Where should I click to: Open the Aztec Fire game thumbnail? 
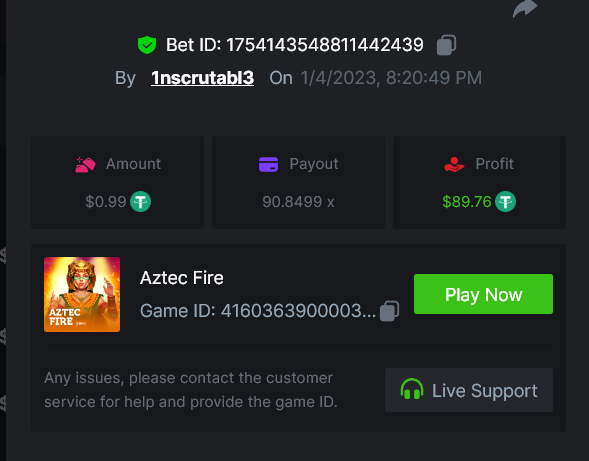coord(82,295)
